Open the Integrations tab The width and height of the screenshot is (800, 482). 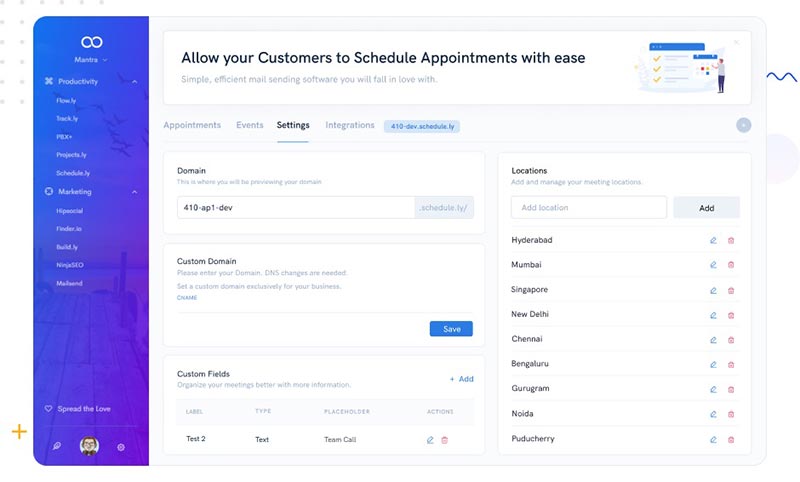tap(350, 126)
